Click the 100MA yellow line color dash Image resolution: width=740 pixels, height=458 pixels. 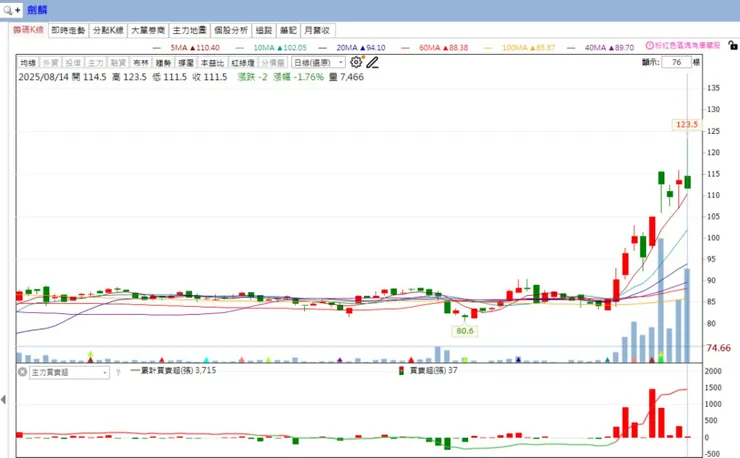(488, 48)
